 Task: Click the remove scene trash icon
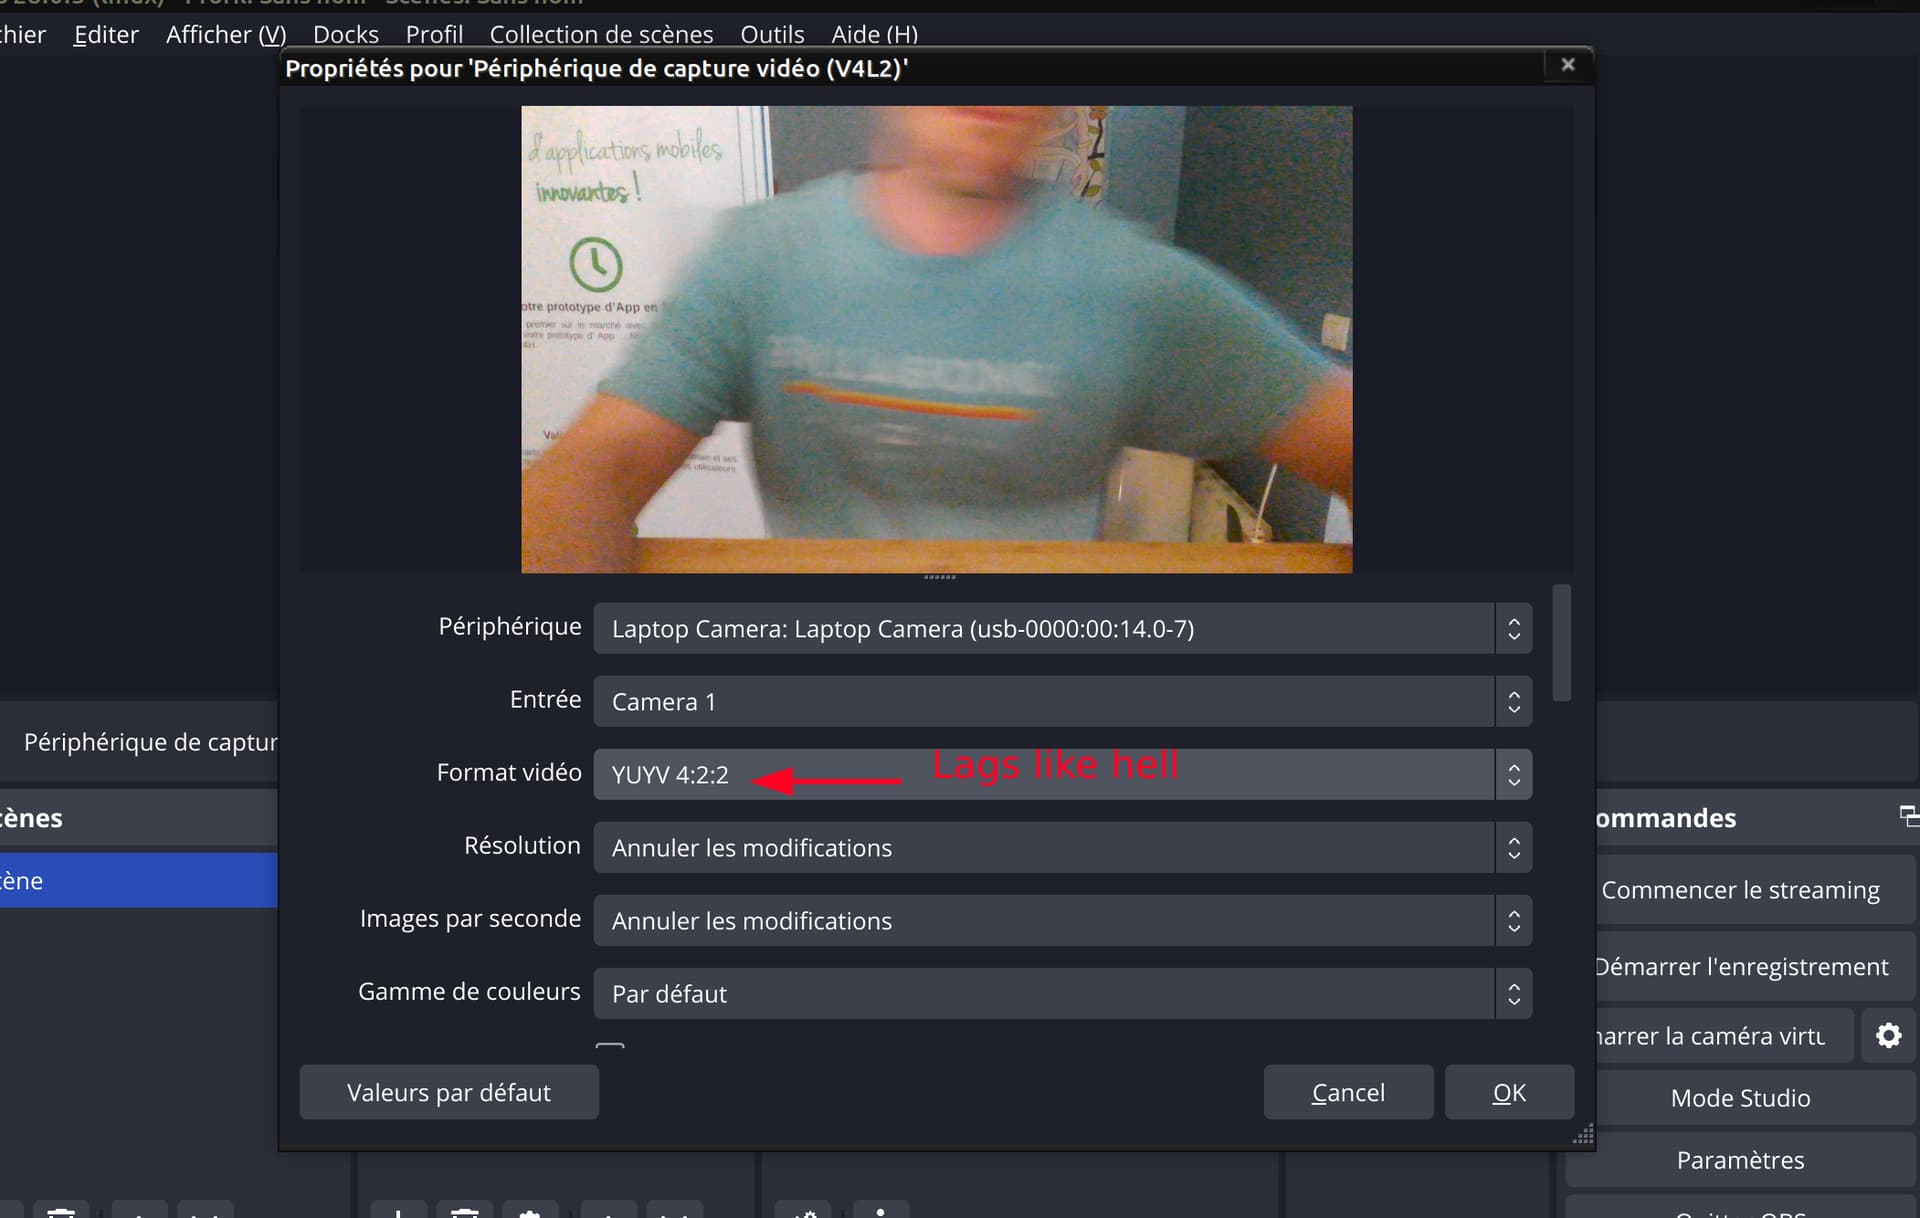62,1211
